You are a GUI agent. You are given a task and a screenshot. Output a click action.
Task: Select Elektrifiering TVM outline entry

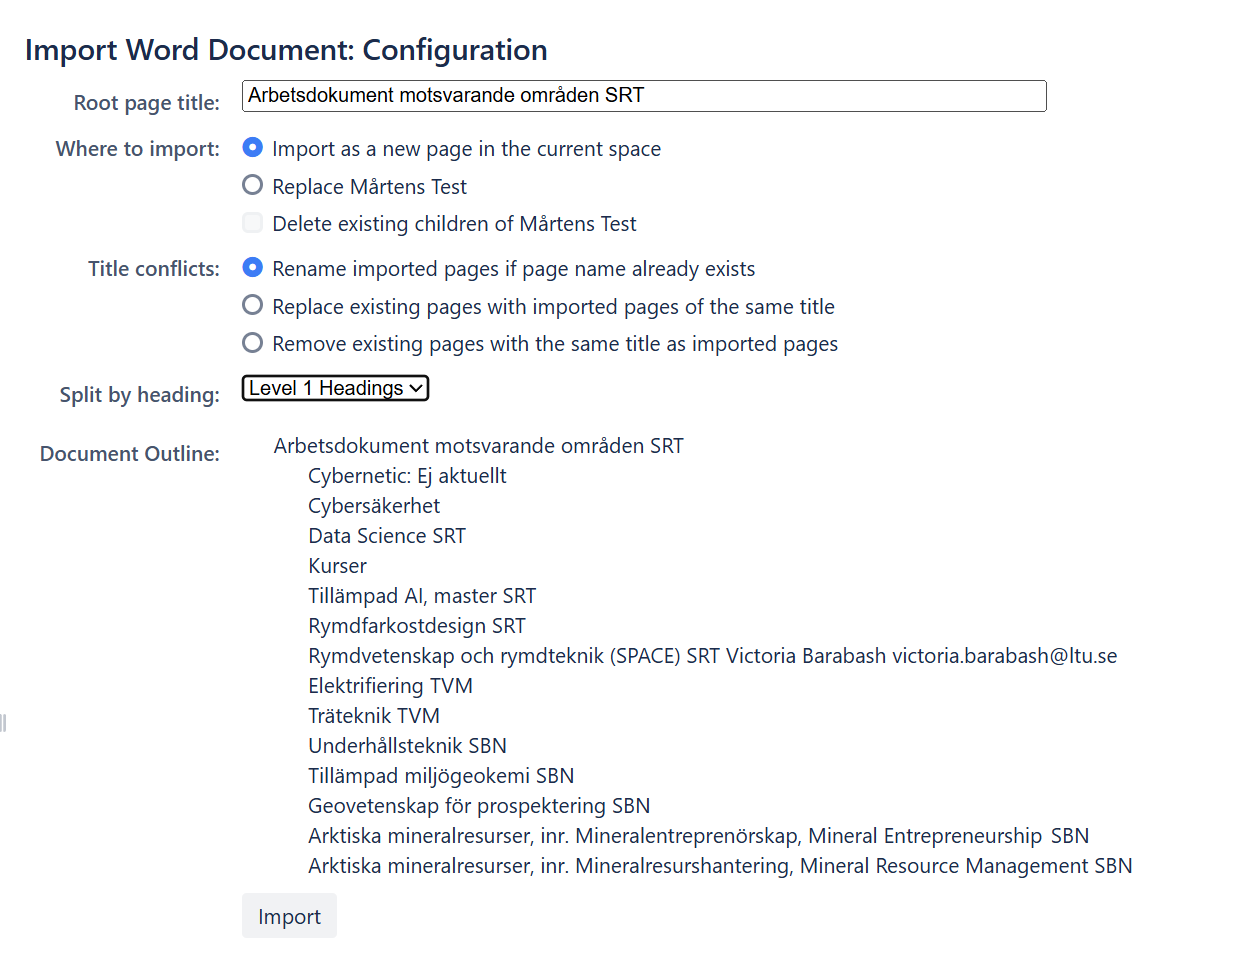(x=390, y=686)
